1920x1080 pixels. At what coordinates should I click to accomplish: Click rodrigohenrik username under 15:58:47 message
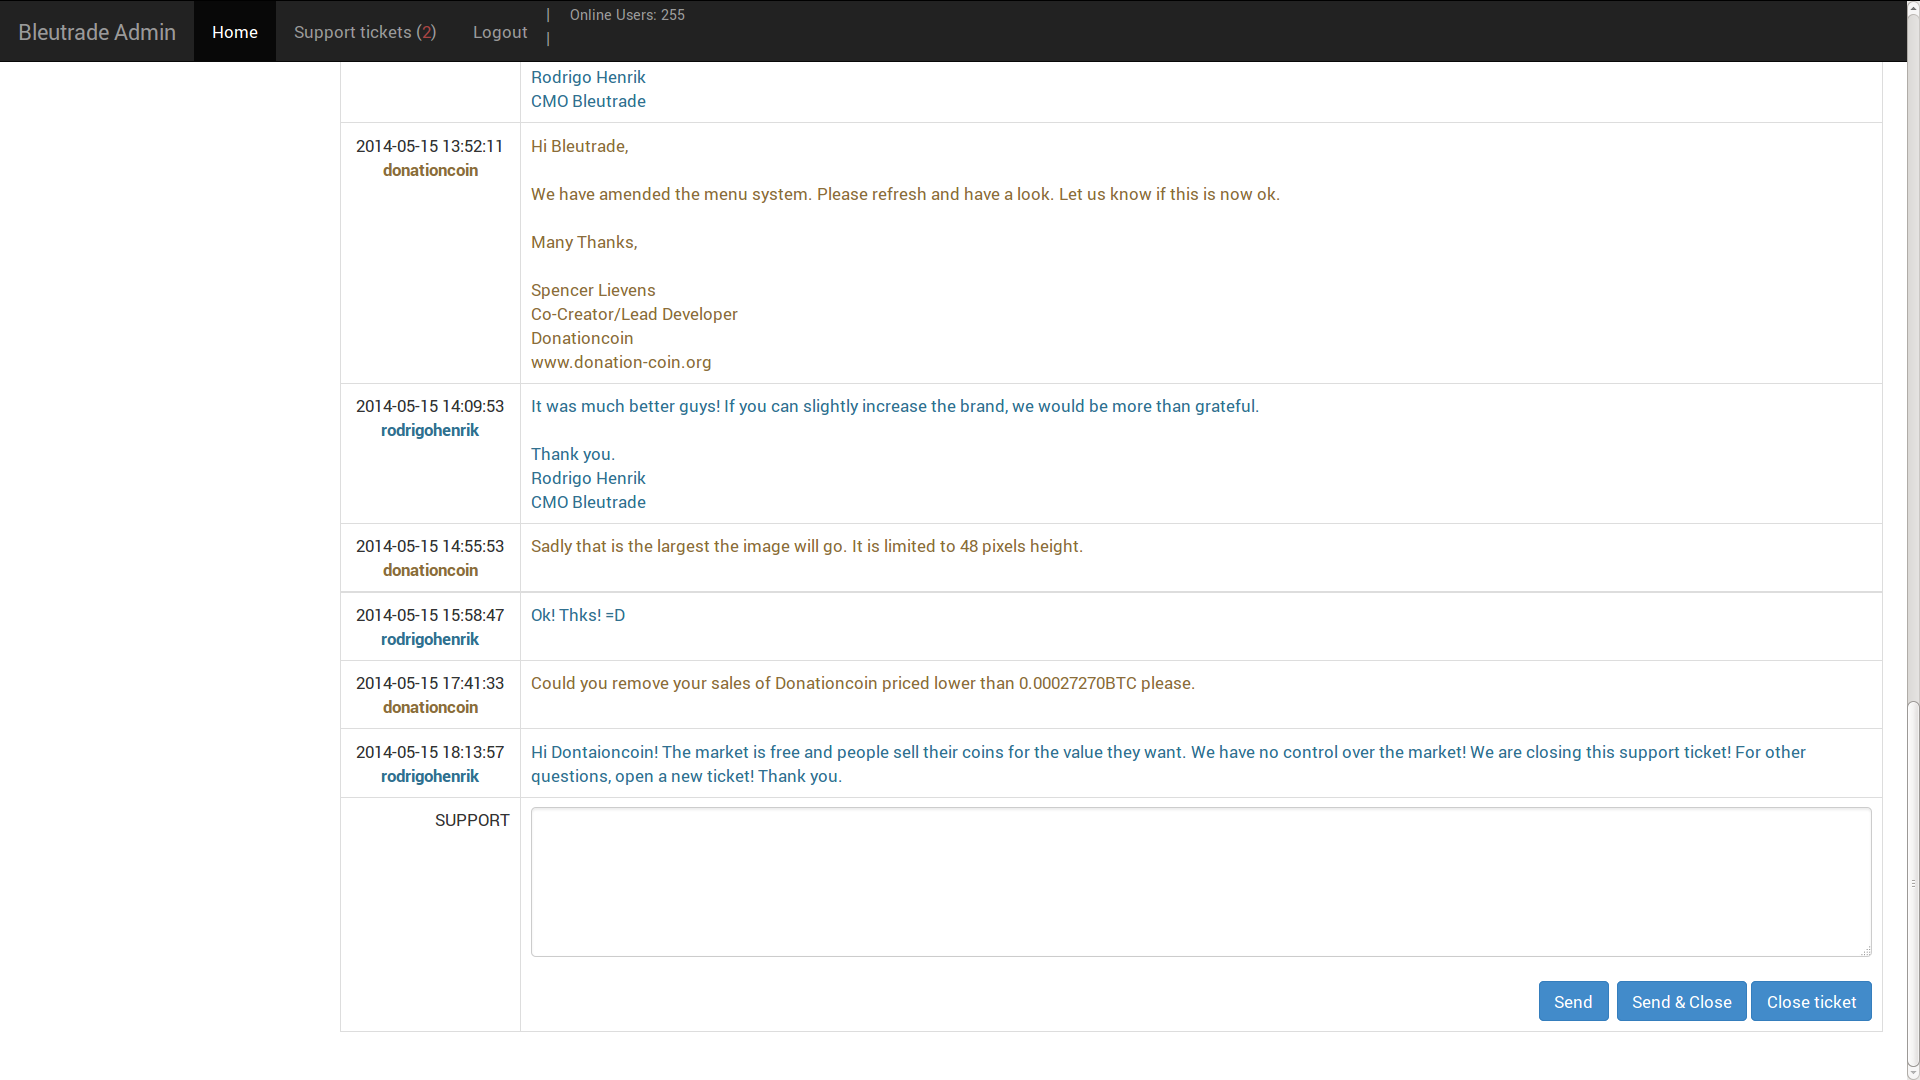pos(430,639)
